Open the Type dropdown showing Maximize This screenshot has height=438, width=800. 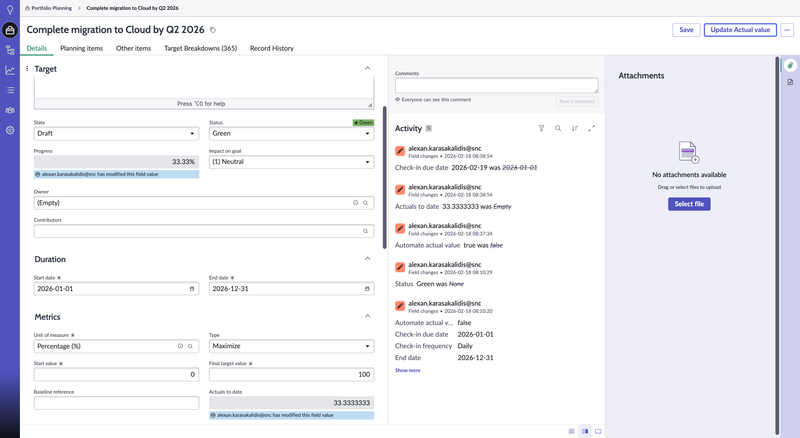(291, 346)
